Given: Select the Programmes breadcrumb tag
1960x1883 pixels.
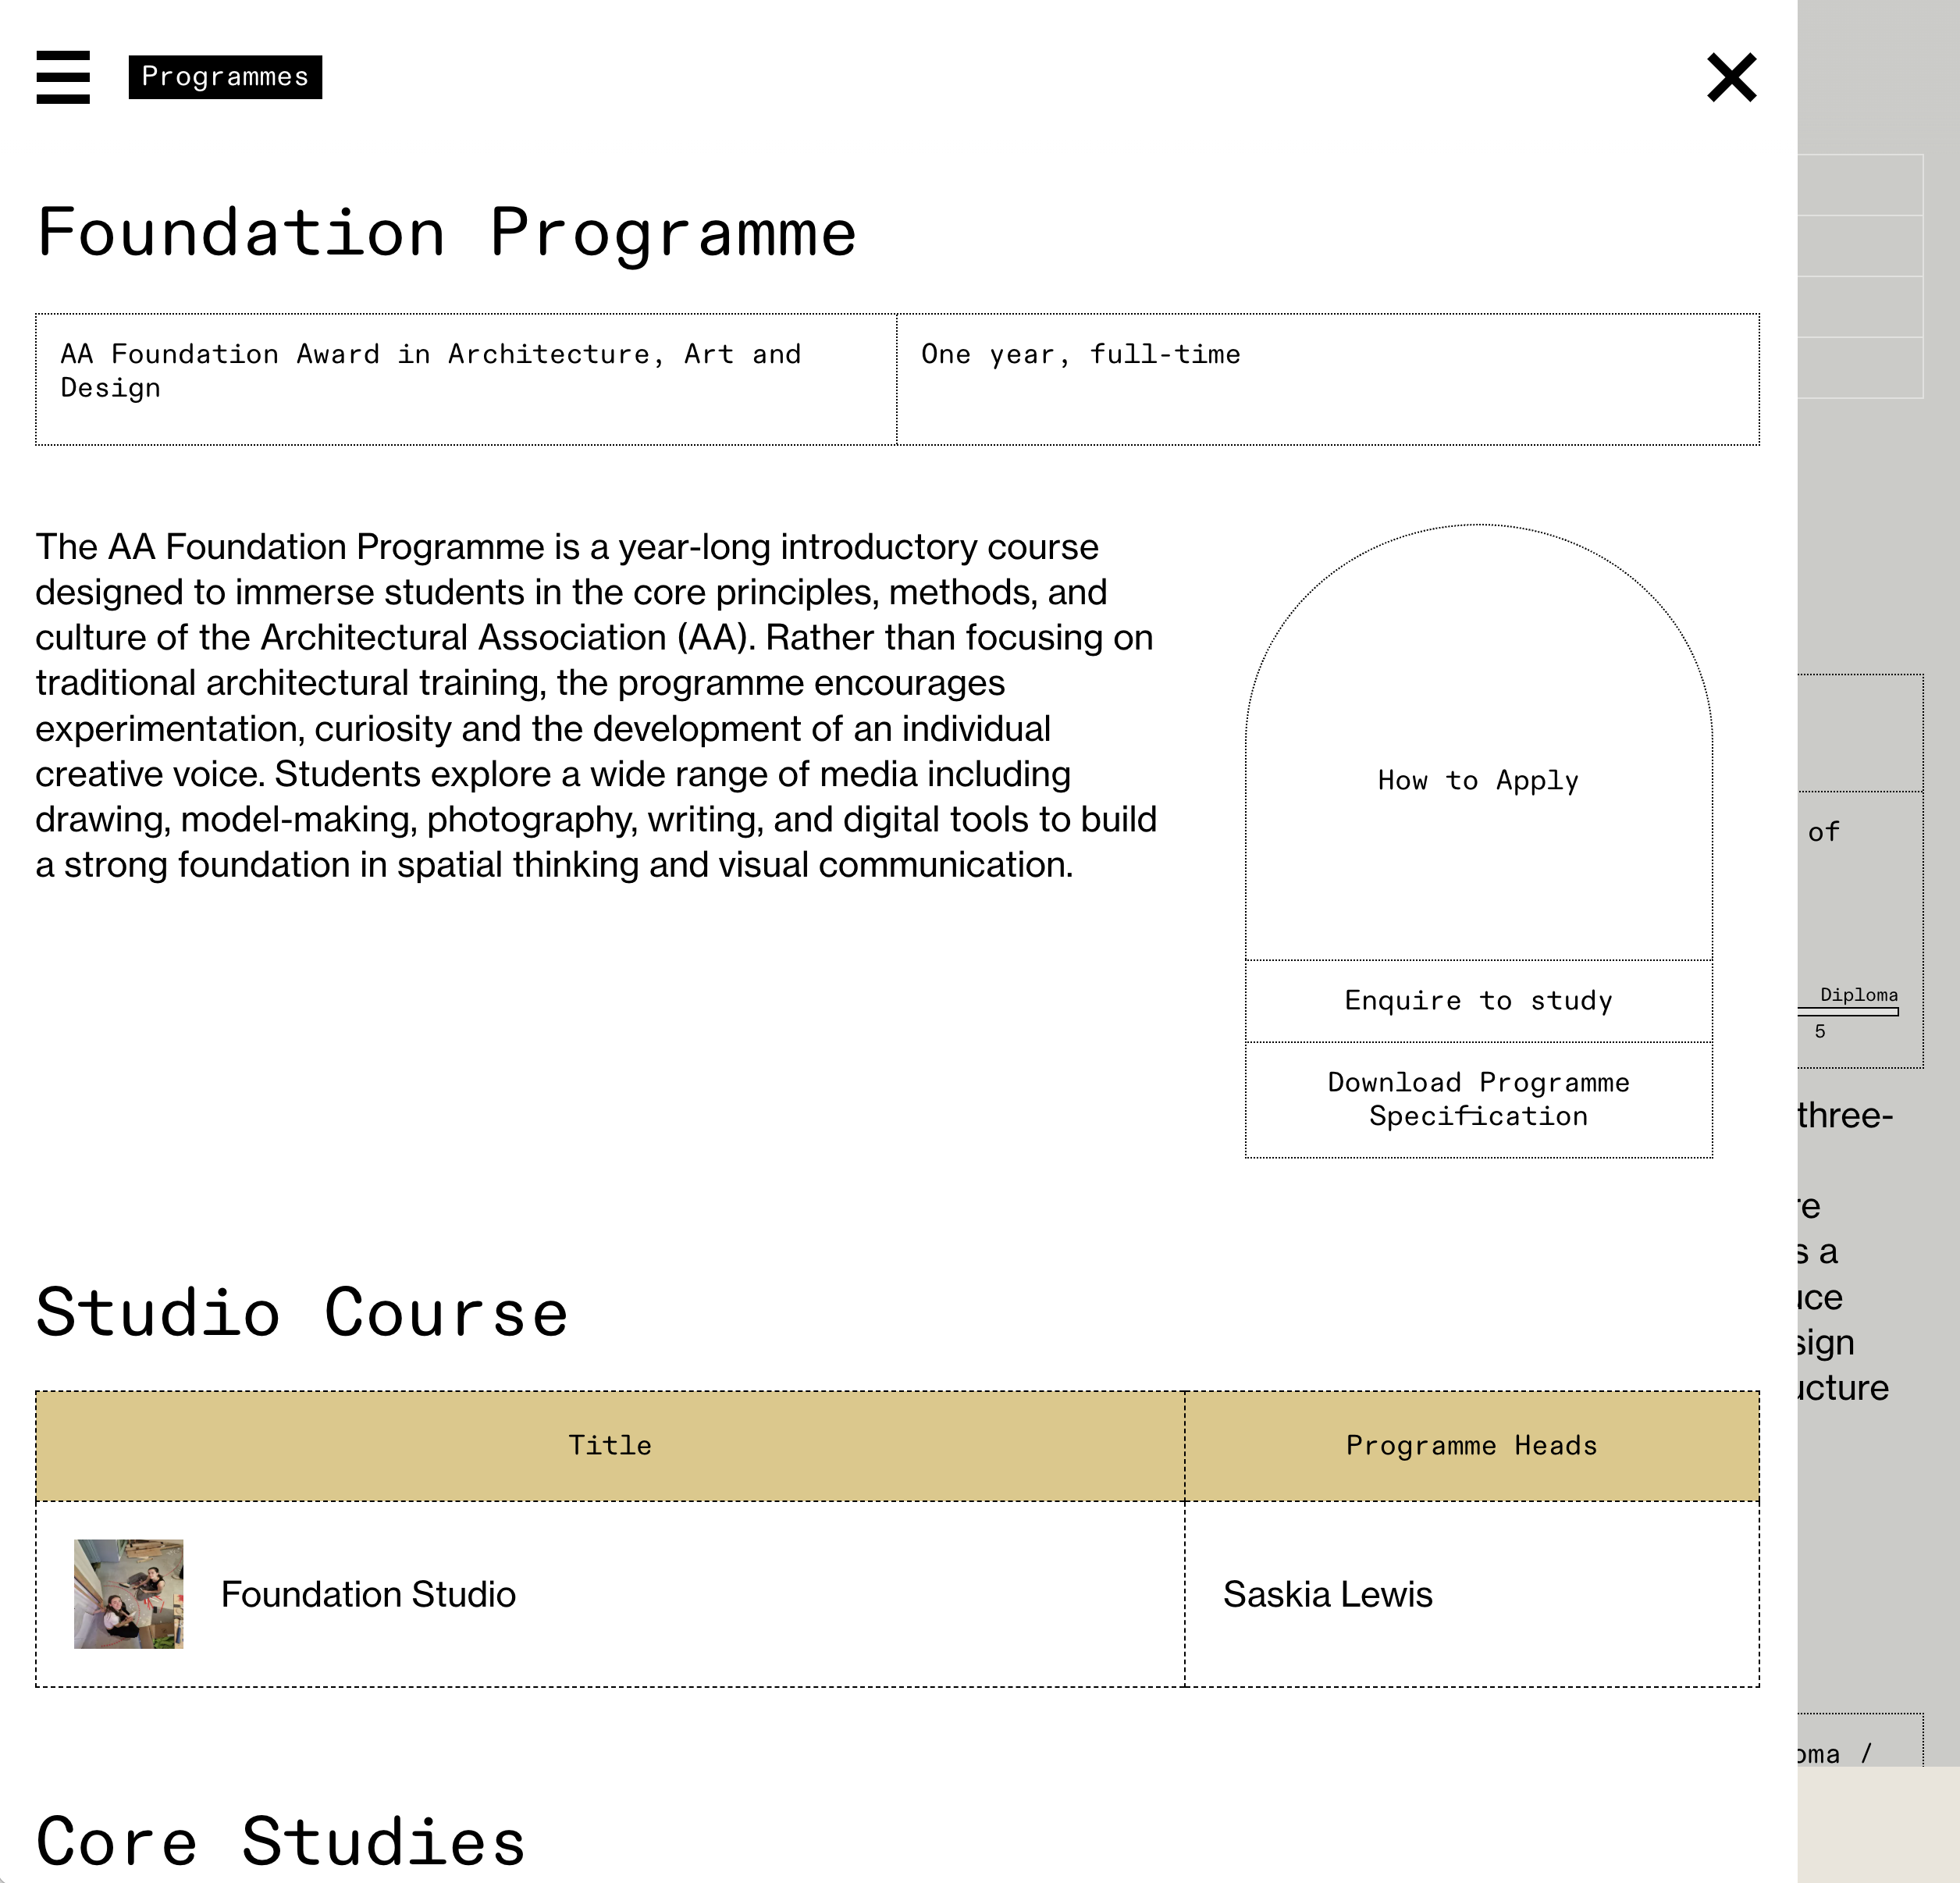Looking at the screenshot, I should coord(225,77).
